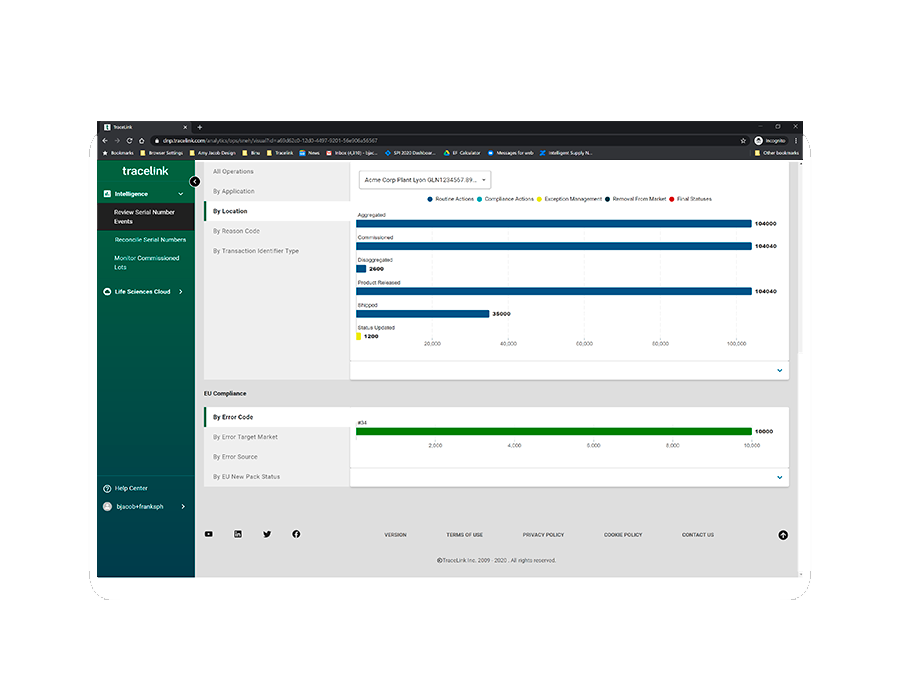The image size is (900, 700).
Task: Open the News bookmark
Action: [309, 153]
